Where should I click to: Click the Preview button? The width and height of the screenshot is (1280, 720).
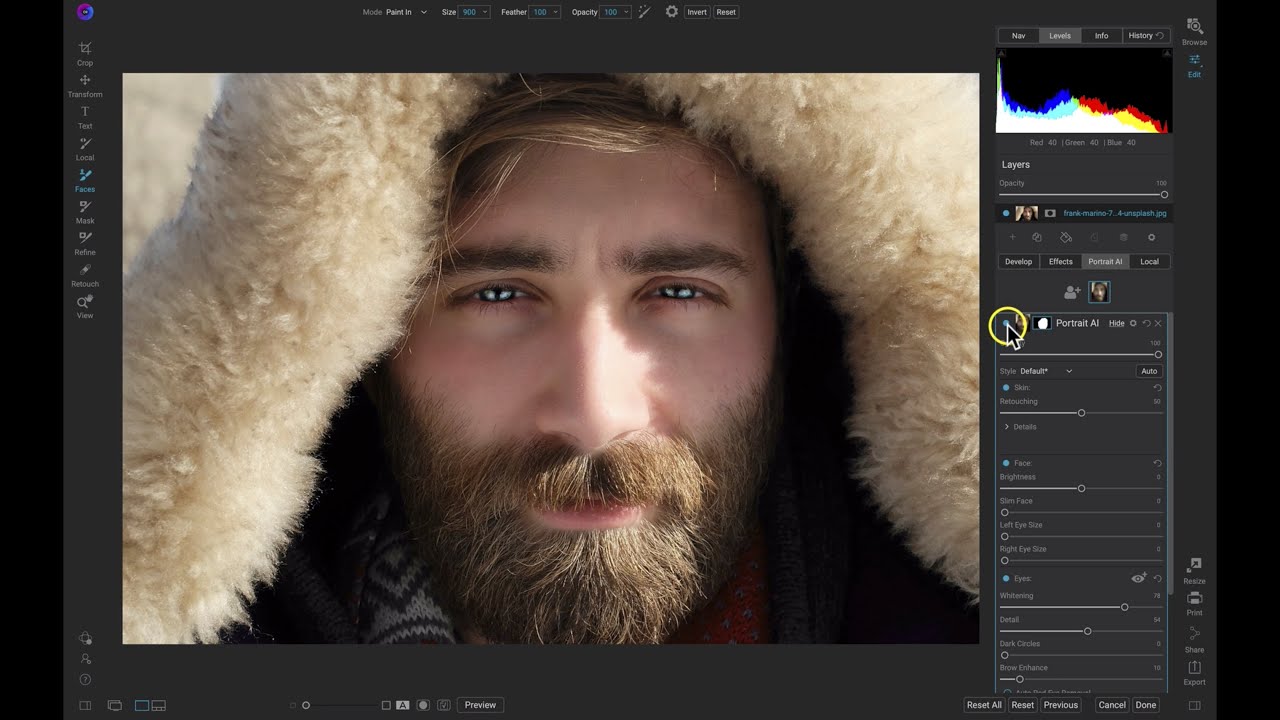tap(480, 705)
